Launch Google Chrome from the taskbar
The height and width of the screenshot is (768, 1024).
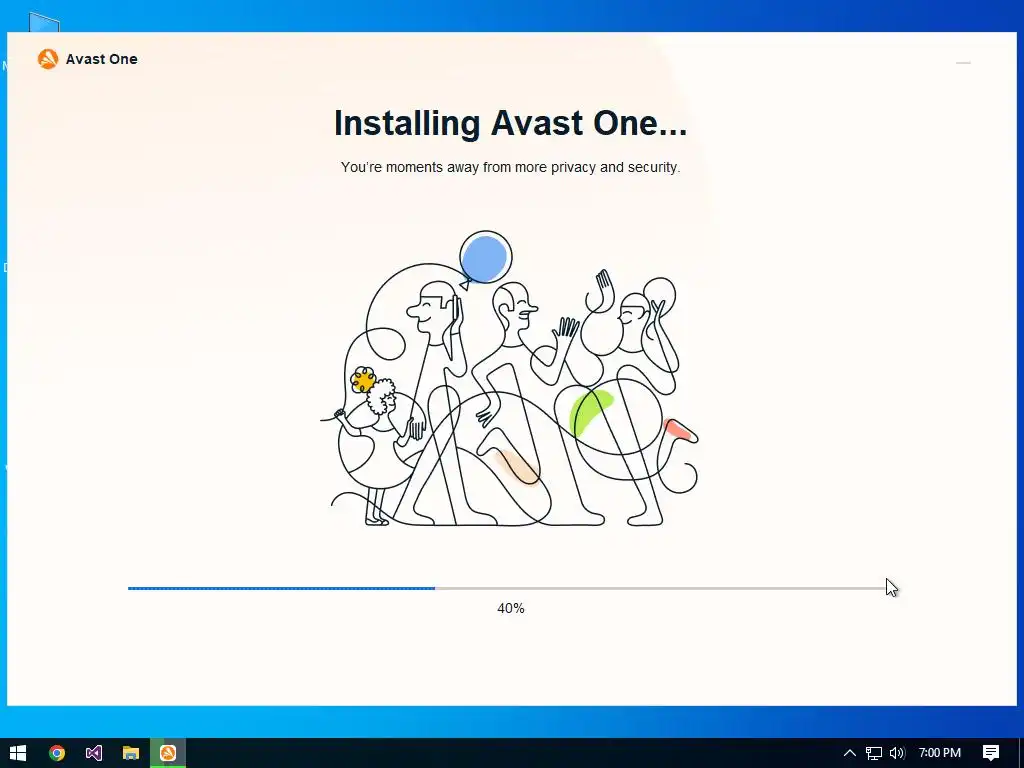click(x=57, y=753)
